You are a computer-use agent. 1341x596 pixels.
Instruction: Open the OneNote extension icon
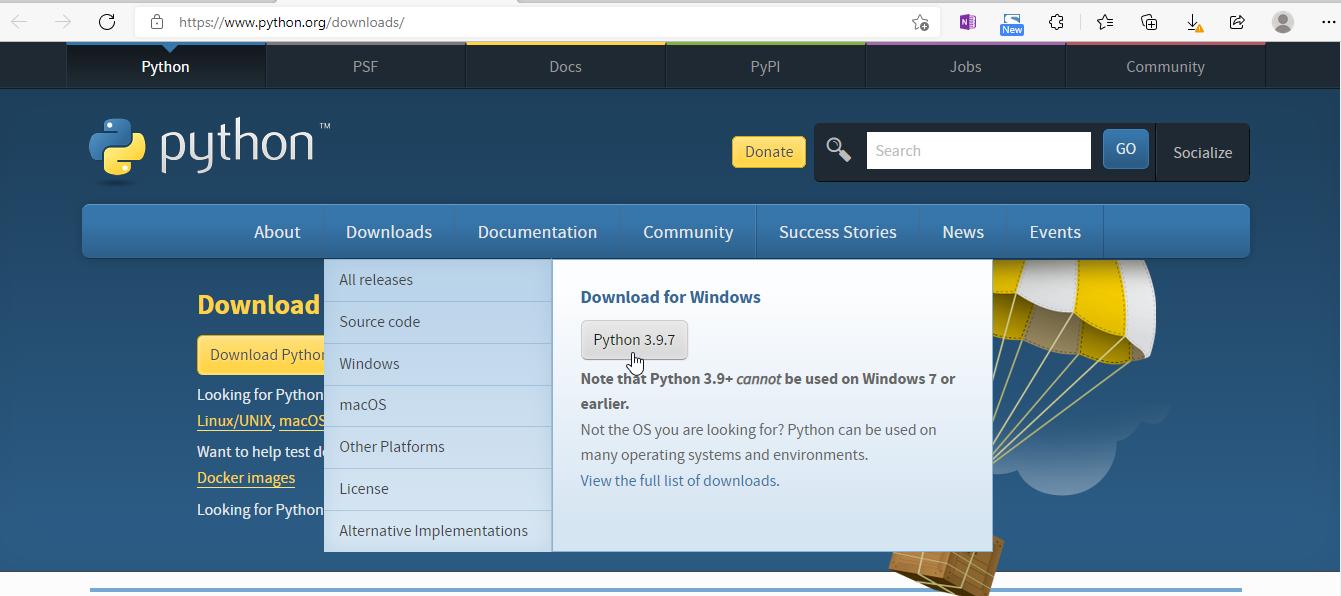tap(967, 22)
